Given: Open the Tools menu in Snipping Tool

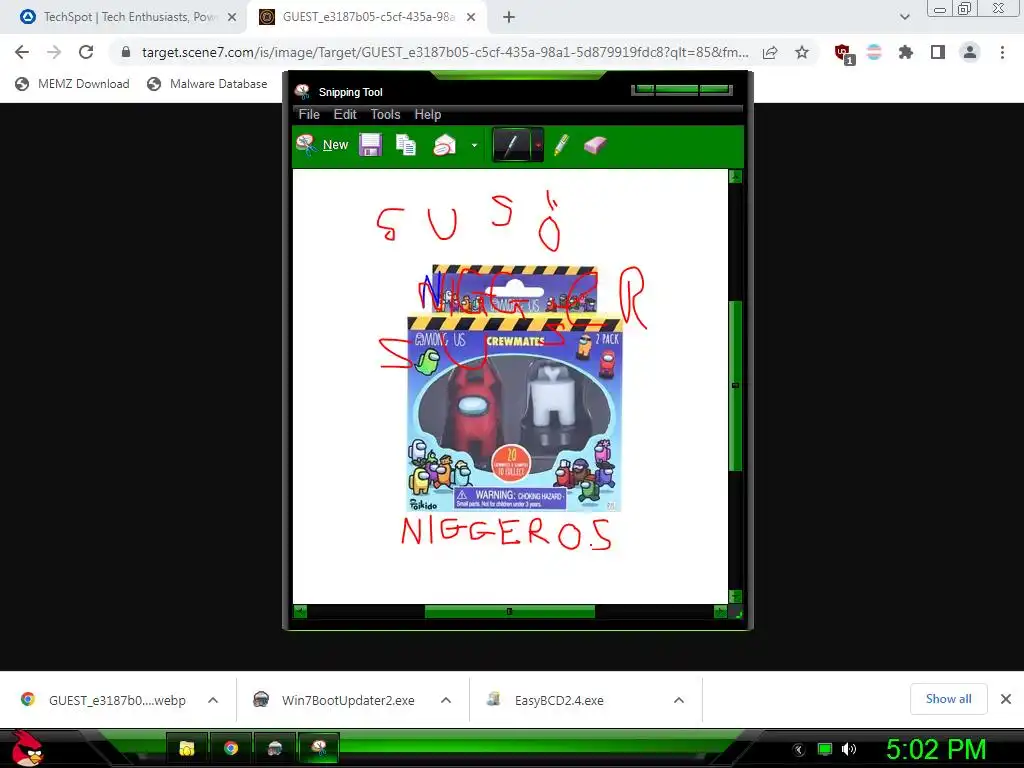Looking at the screenshot, I should pos(385,114).
